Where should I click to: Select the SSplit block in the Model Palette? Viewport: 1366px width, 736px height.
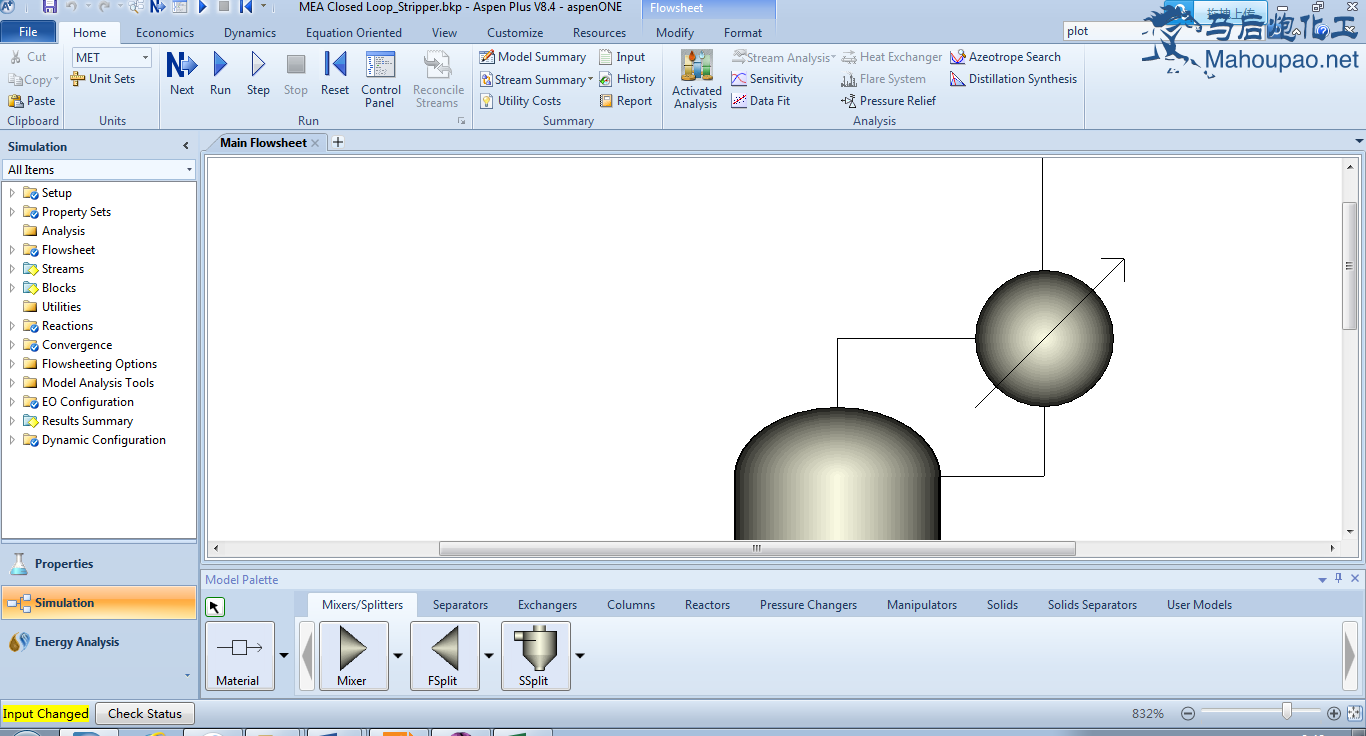[x=535, y=655]
